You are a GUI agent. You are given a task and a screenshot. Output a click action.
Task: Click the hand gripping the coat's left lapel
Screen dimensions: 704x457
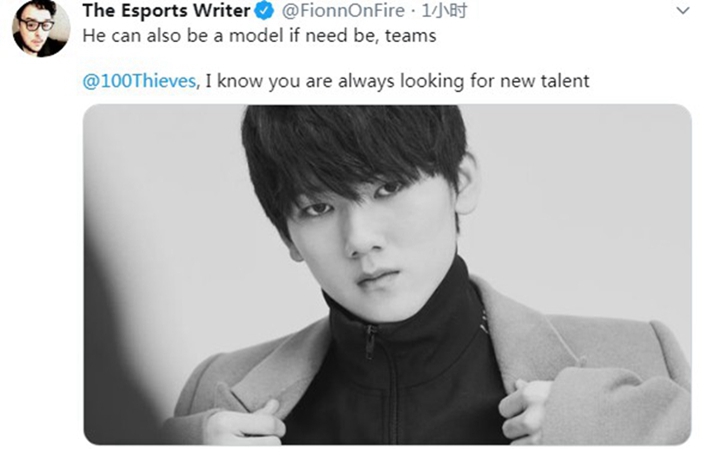pos(245,422)
